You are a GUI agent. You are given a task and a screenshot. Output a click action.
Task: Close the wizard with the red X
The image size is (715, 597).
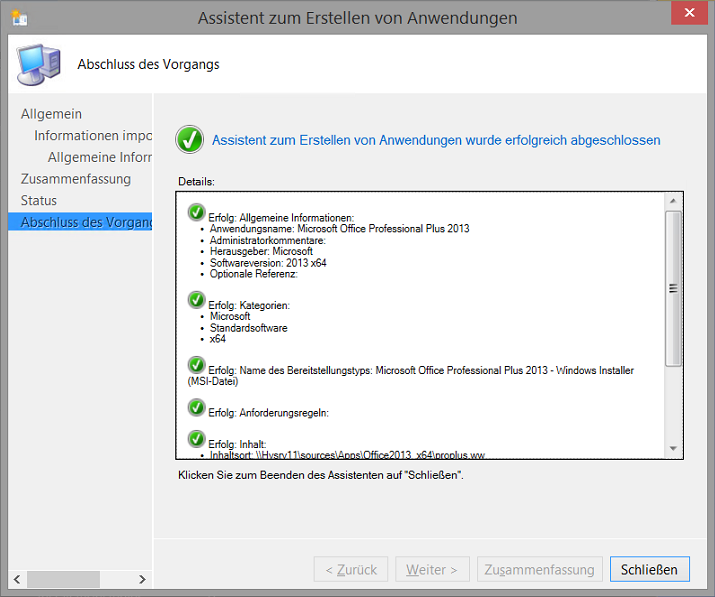point(689,12)
